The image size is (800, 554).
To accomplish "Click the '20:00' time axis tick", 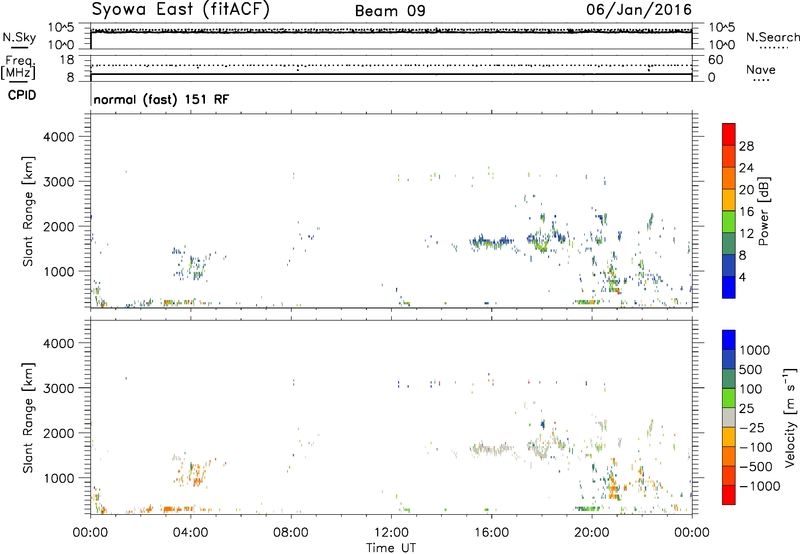I will (x=592, y=533).
